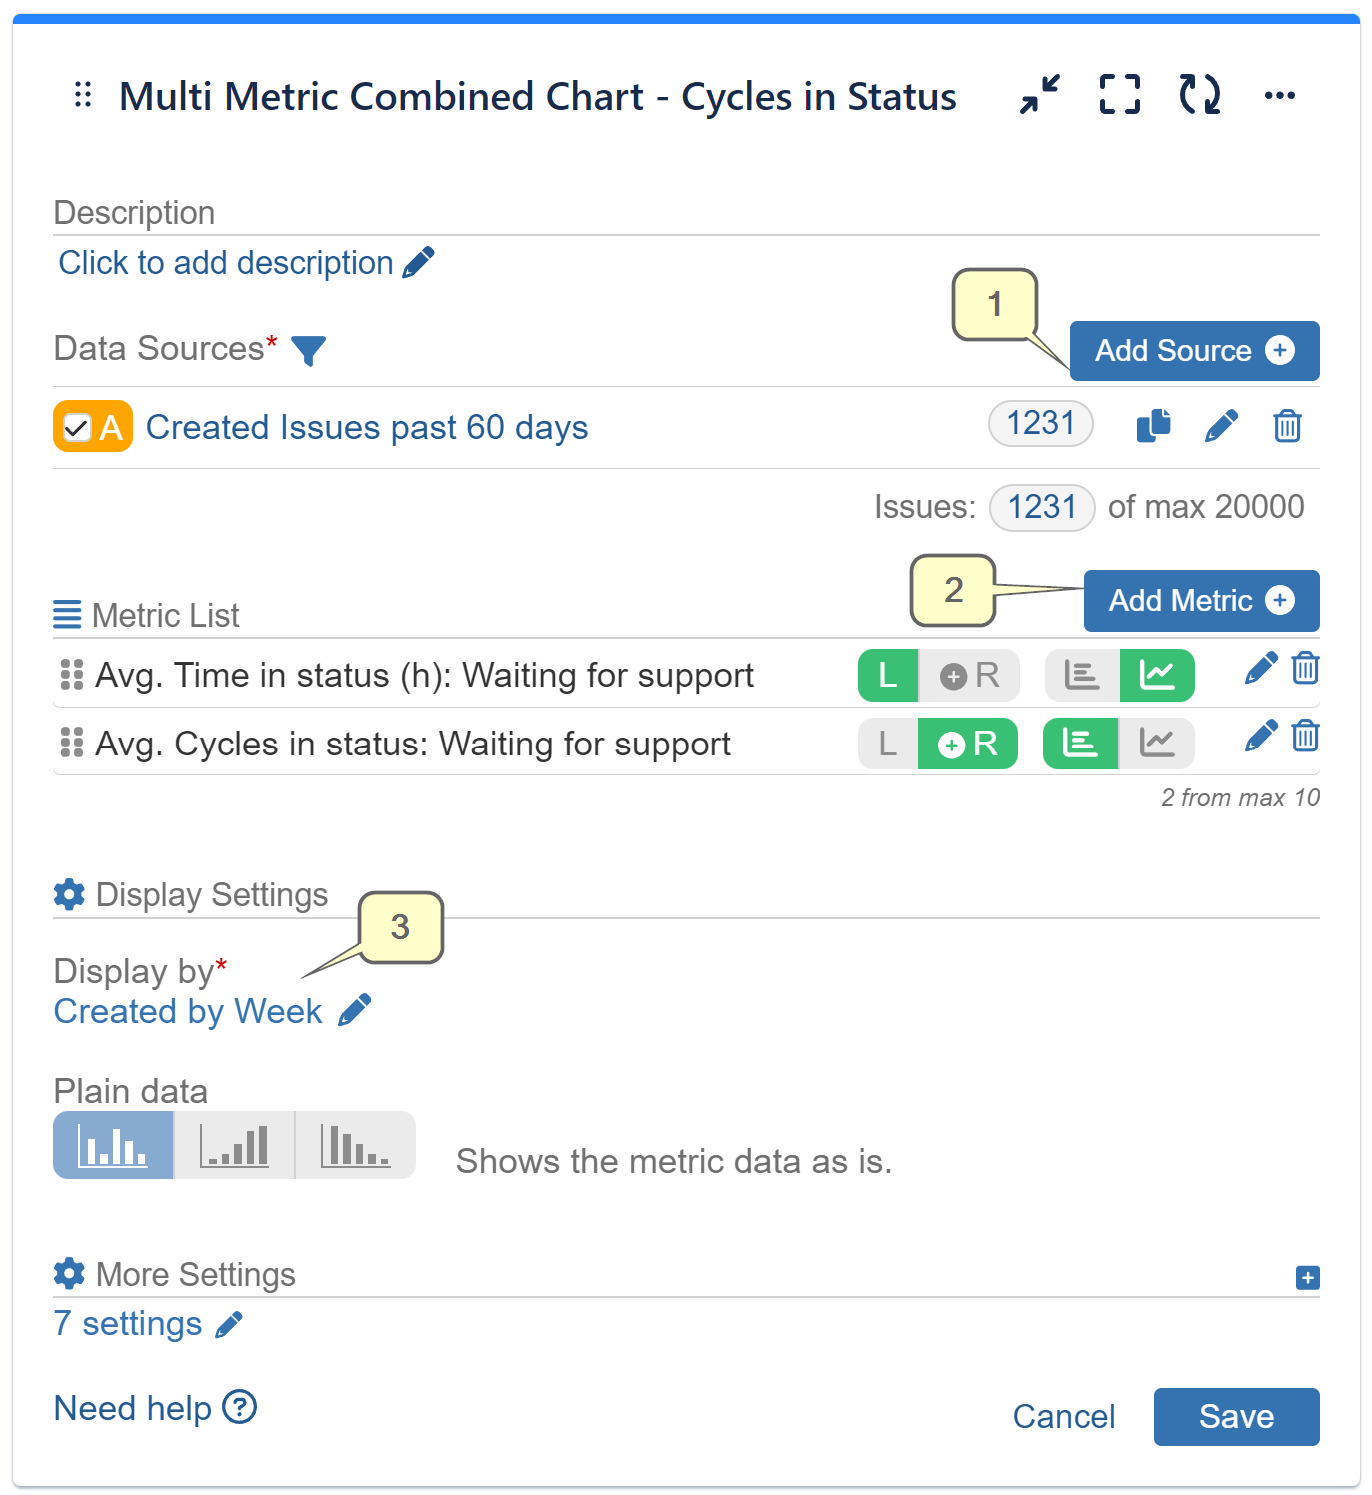The width and height of the screenshot is (1372, 1495).
Task: Click the Need help link
Action: point(133,1408)
